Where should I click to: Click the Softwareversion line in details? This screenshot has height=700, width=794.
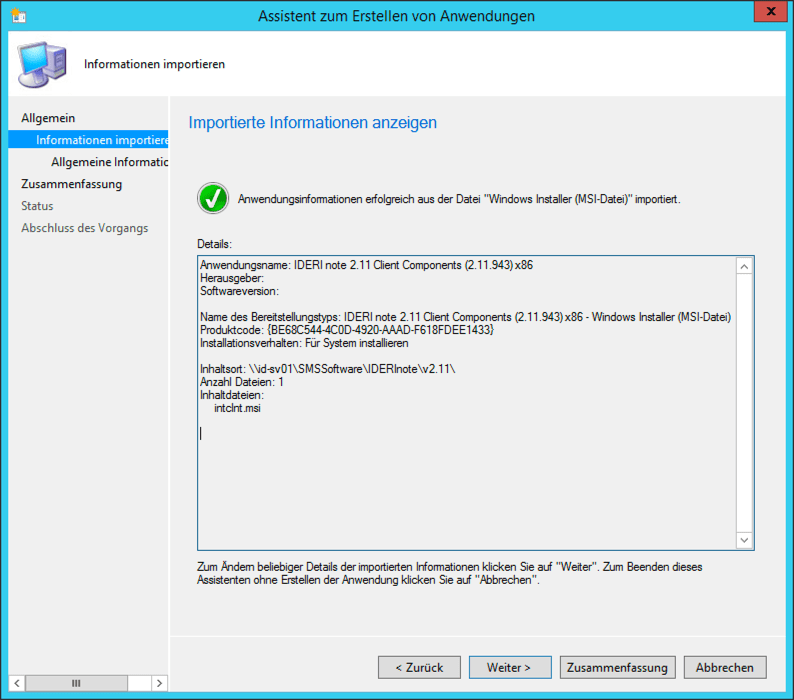coord(239,291)
